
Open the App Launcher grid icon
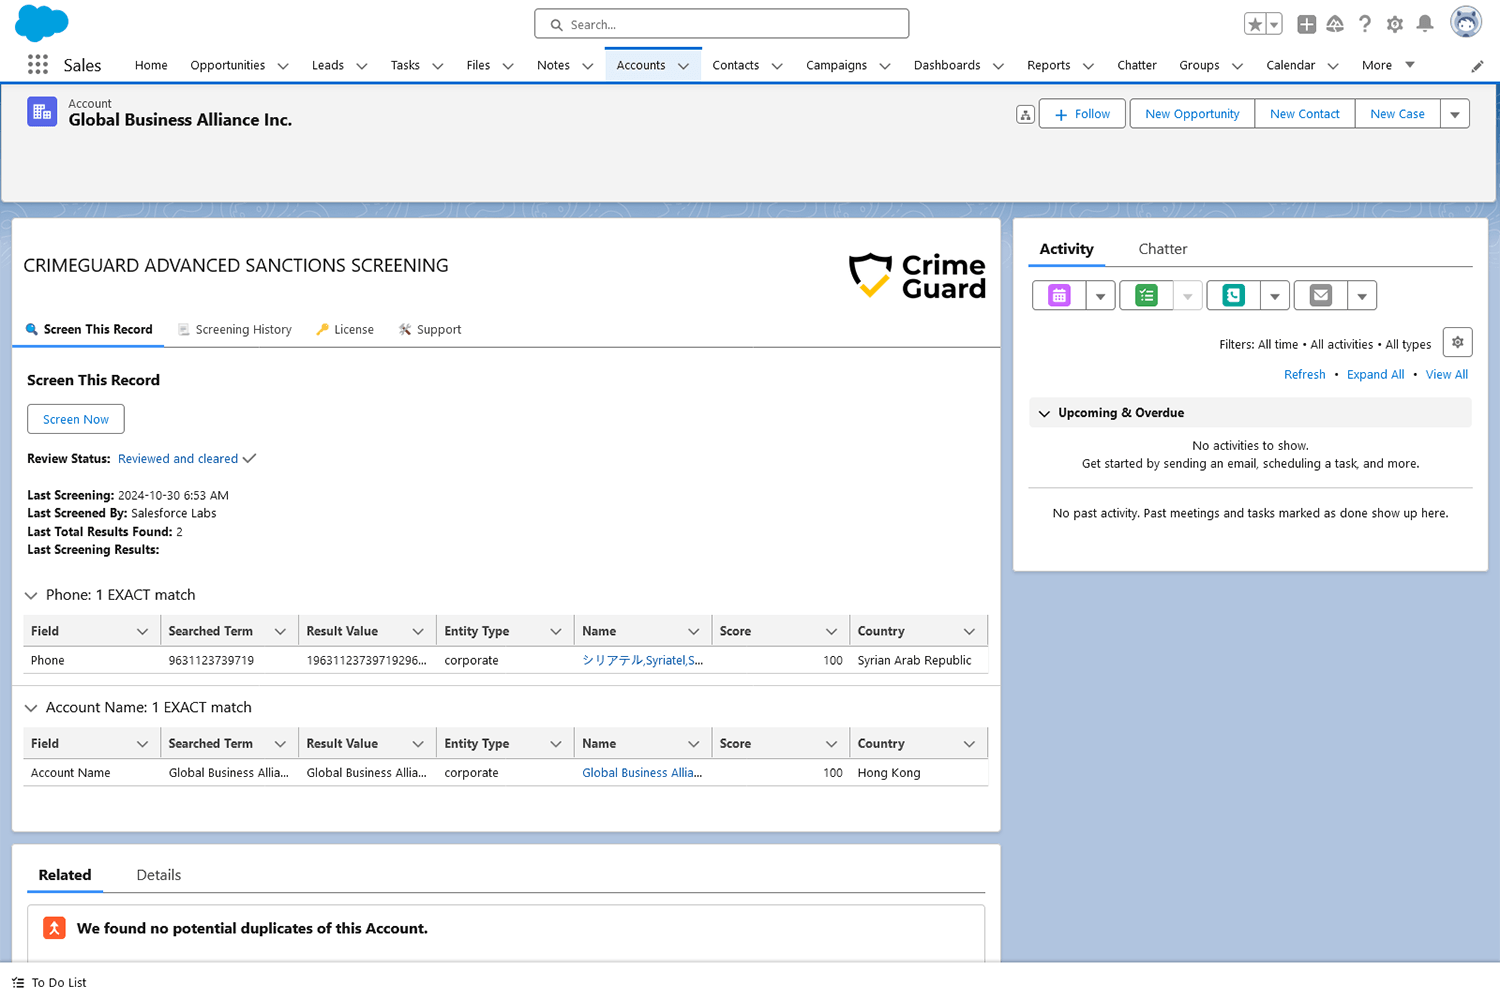pos(38,65)
